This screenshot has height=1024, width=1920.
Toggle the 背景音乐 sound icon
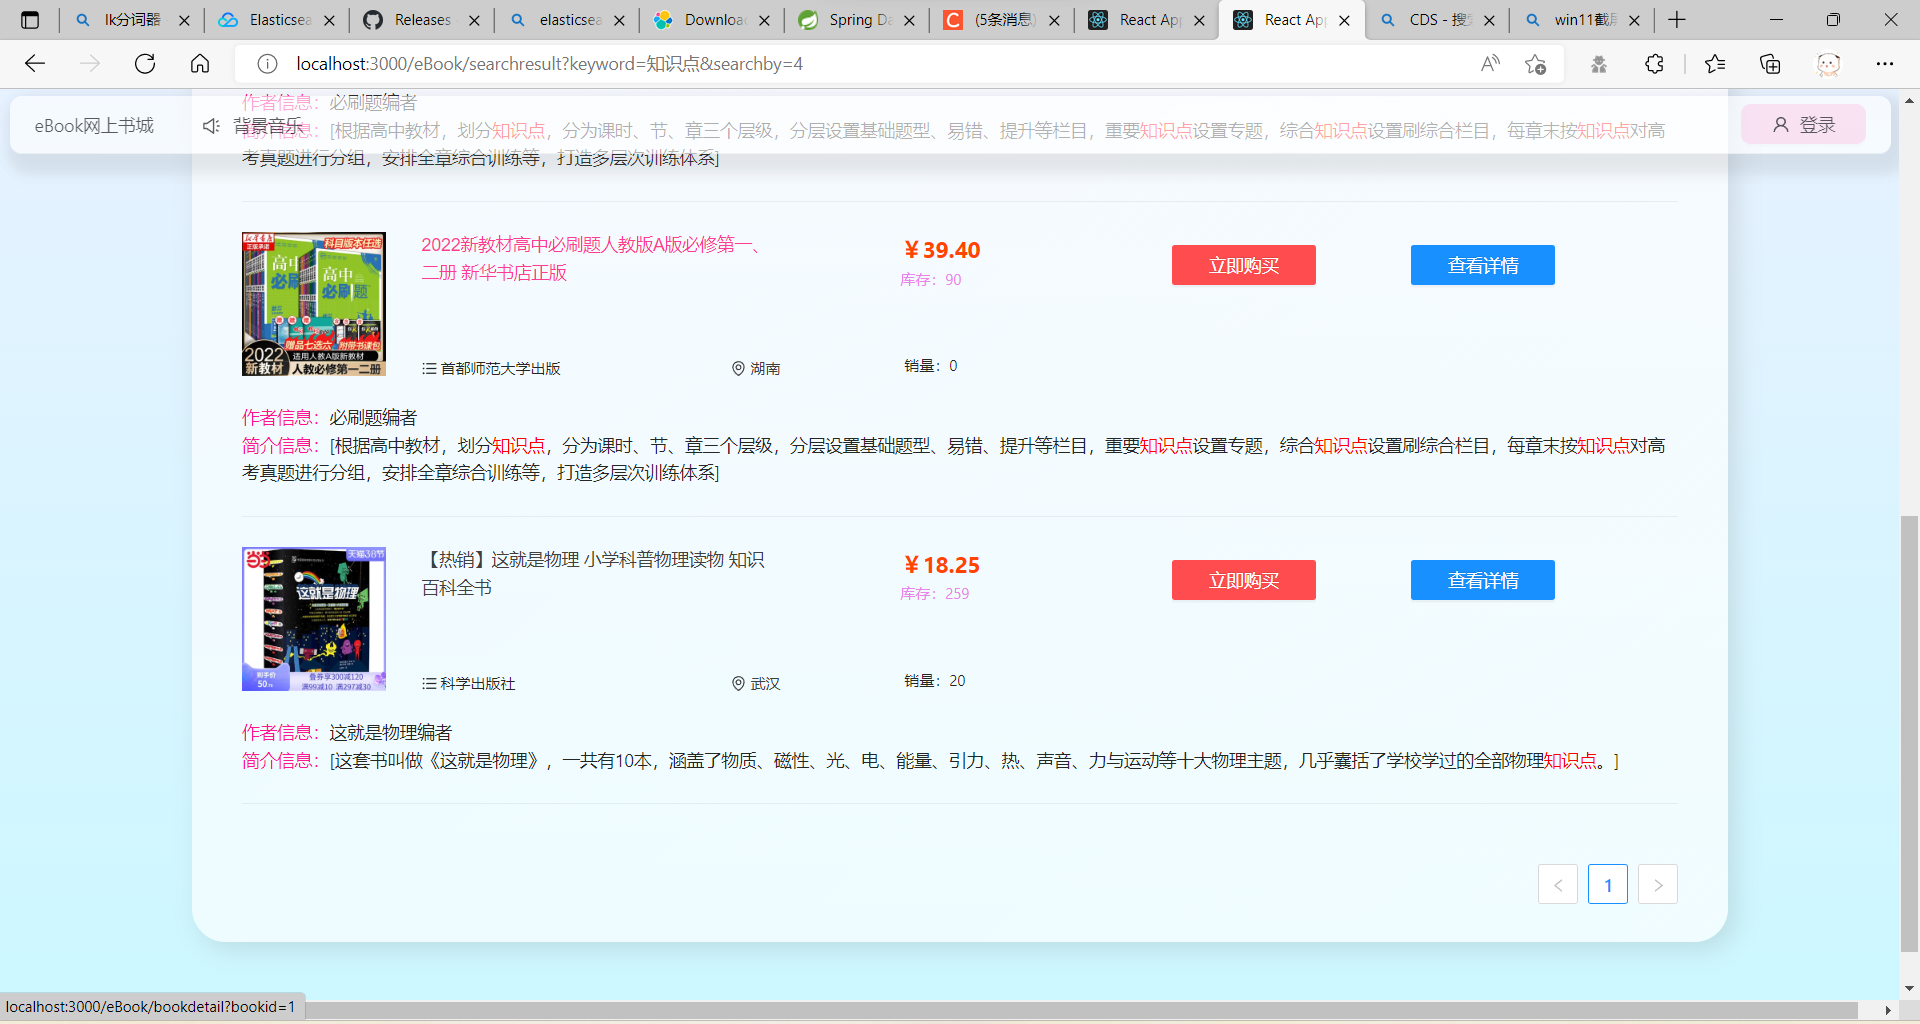[x=211, y=126]
